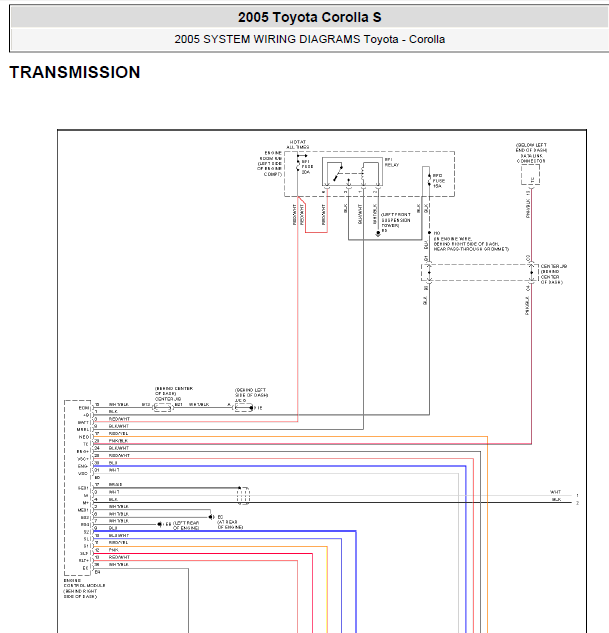Click the '(BEHIND LEFT SIDE OF DASH)' junction label

pos(251,392)
